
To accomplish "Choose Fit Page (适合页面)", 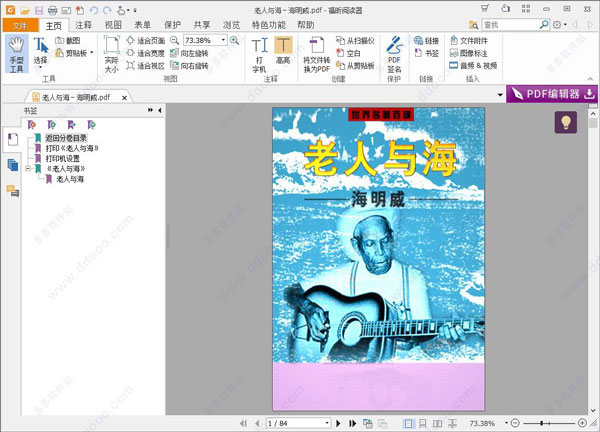I will (145, 40).
